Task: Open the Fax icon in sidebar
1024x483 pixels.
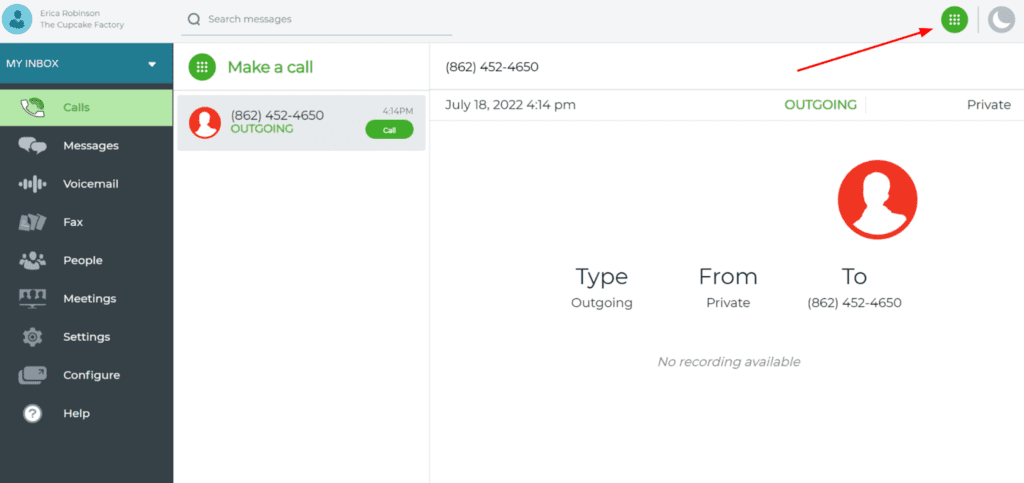Action: (33, 222)
